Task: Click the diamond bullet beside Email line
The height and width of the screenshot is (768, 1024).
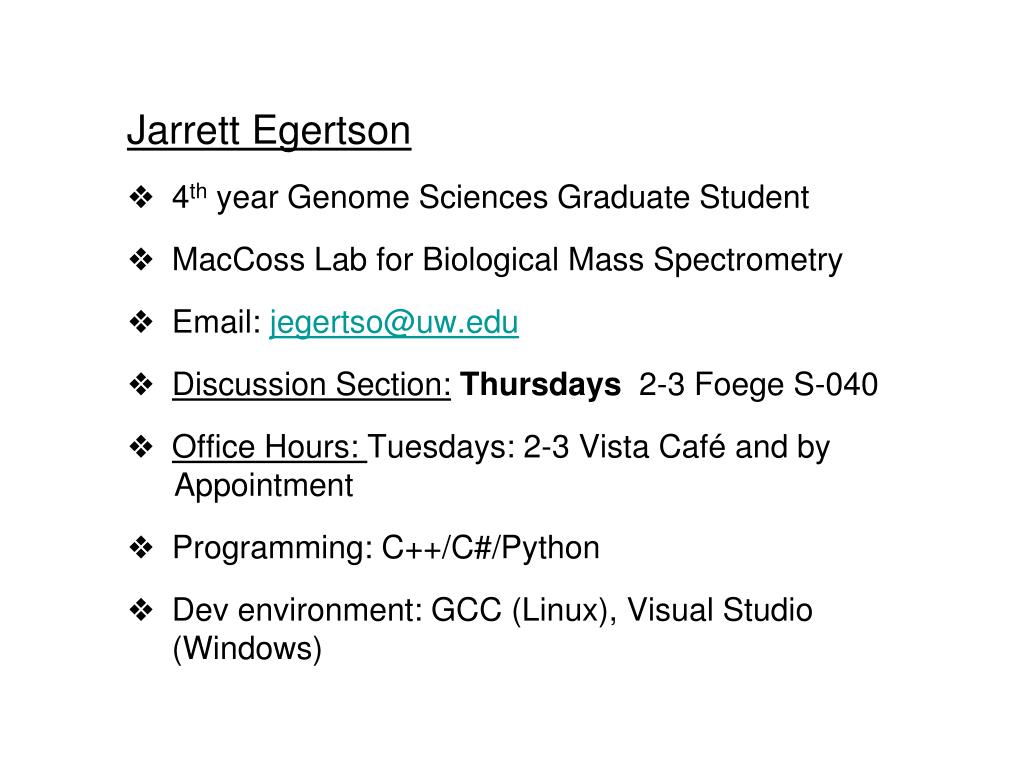Action: (x=141, y=321)
